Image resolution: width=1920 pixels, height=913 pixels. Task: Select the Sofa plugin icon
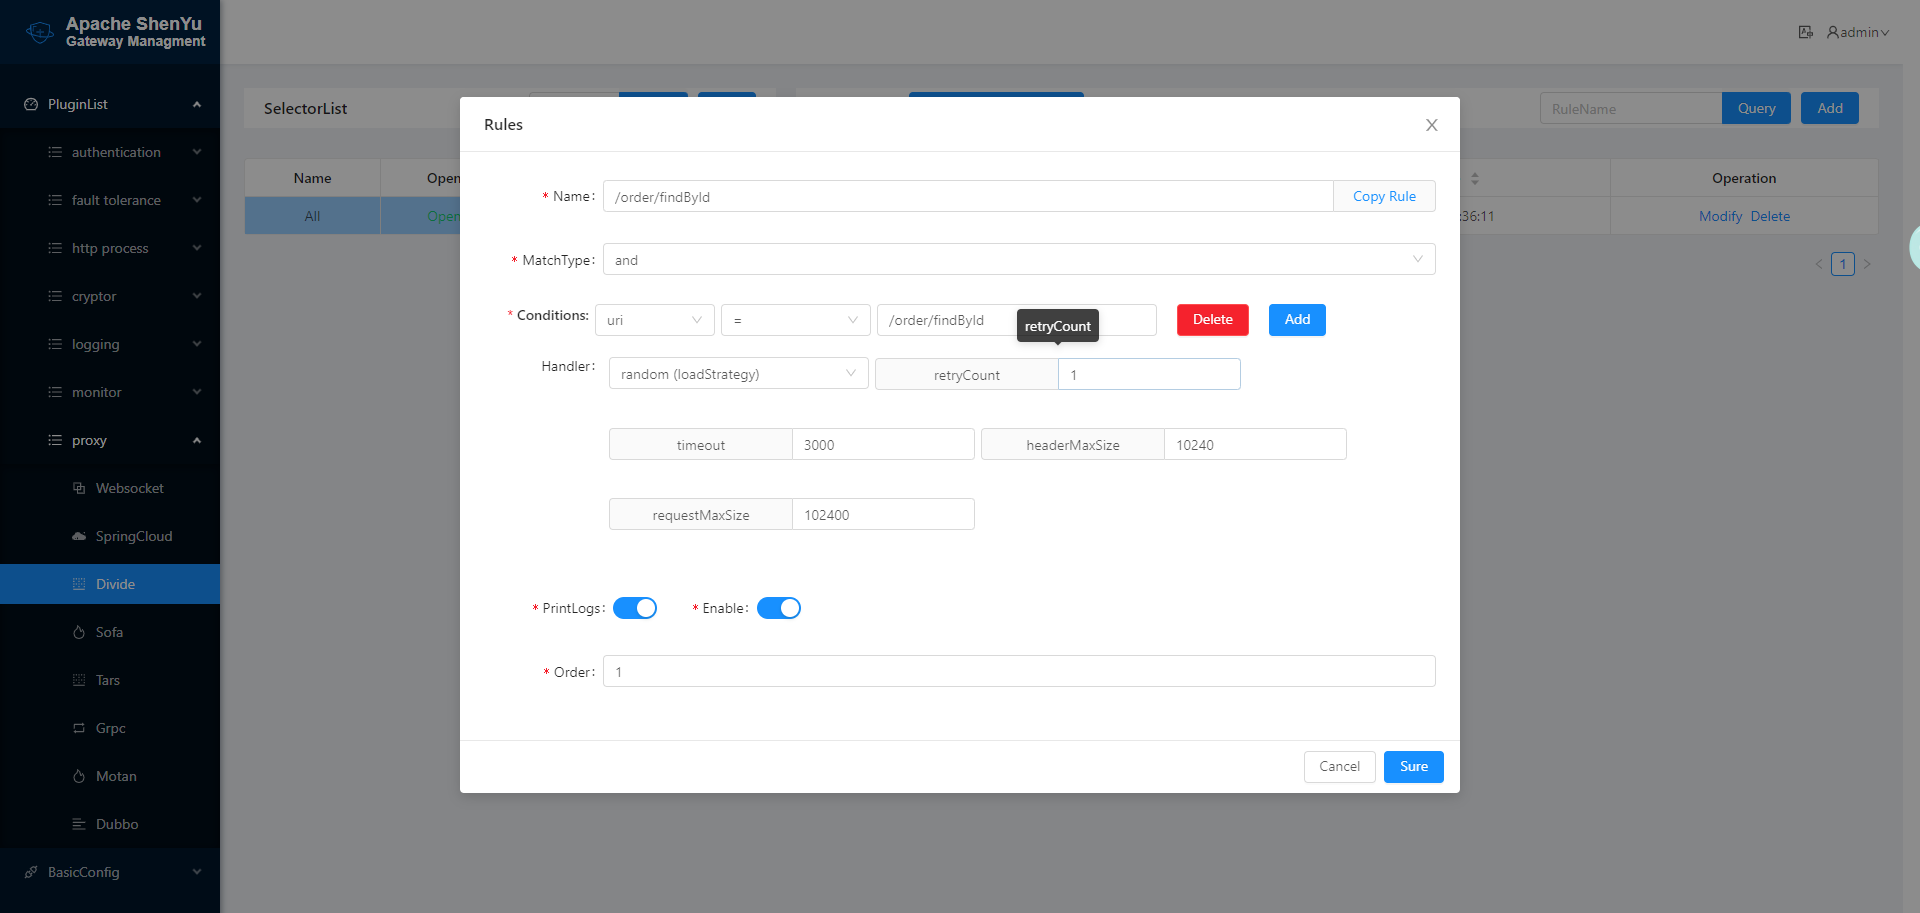80,632
